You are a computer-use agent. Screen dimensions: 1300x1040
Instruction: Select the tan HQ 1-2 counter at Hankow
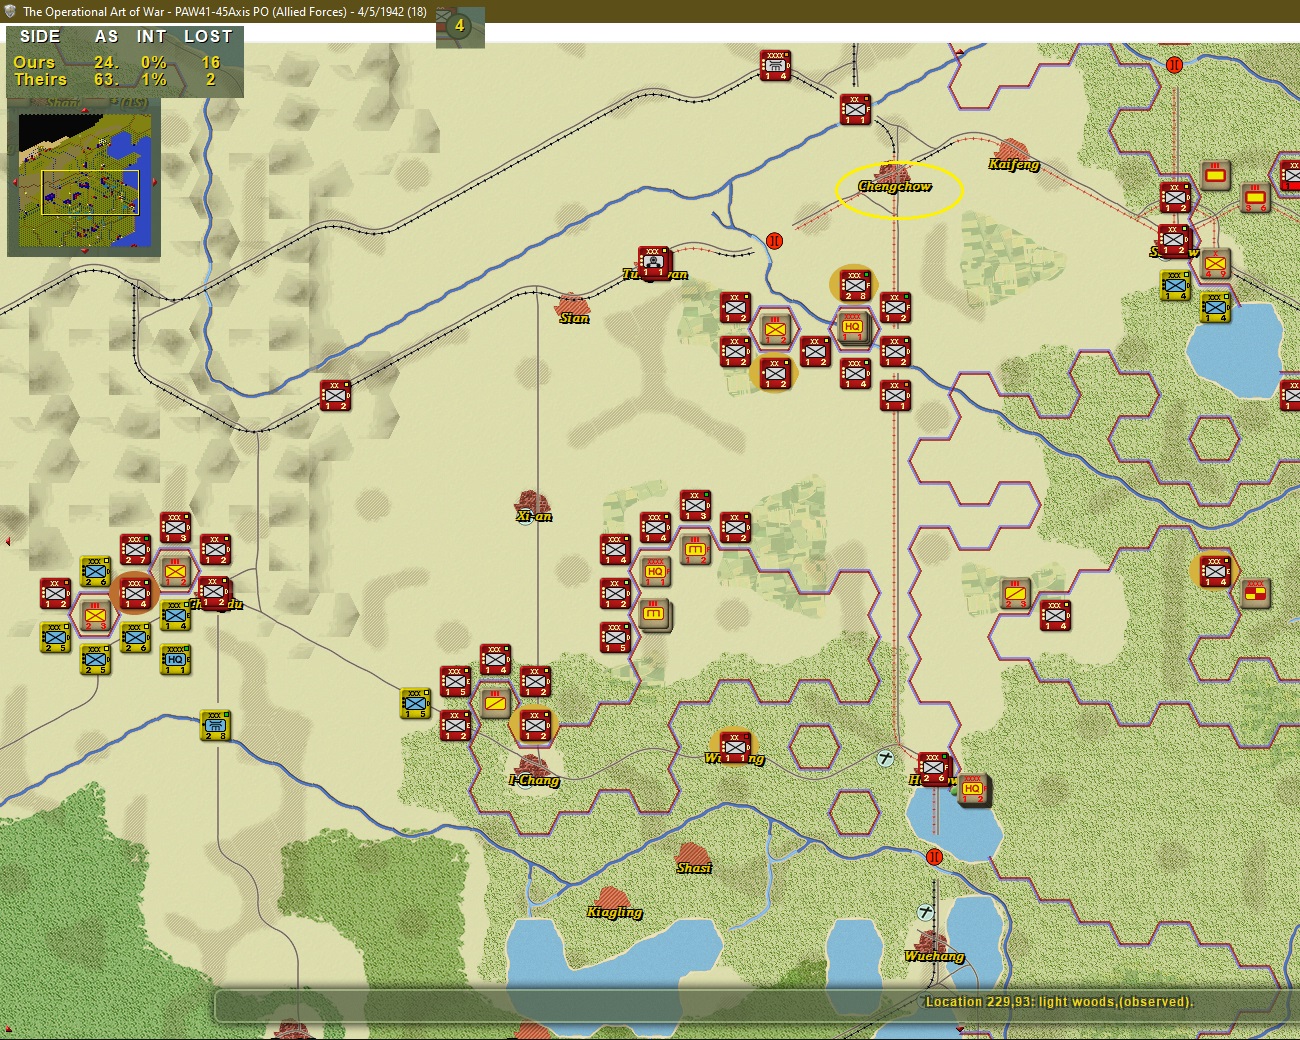973,790
